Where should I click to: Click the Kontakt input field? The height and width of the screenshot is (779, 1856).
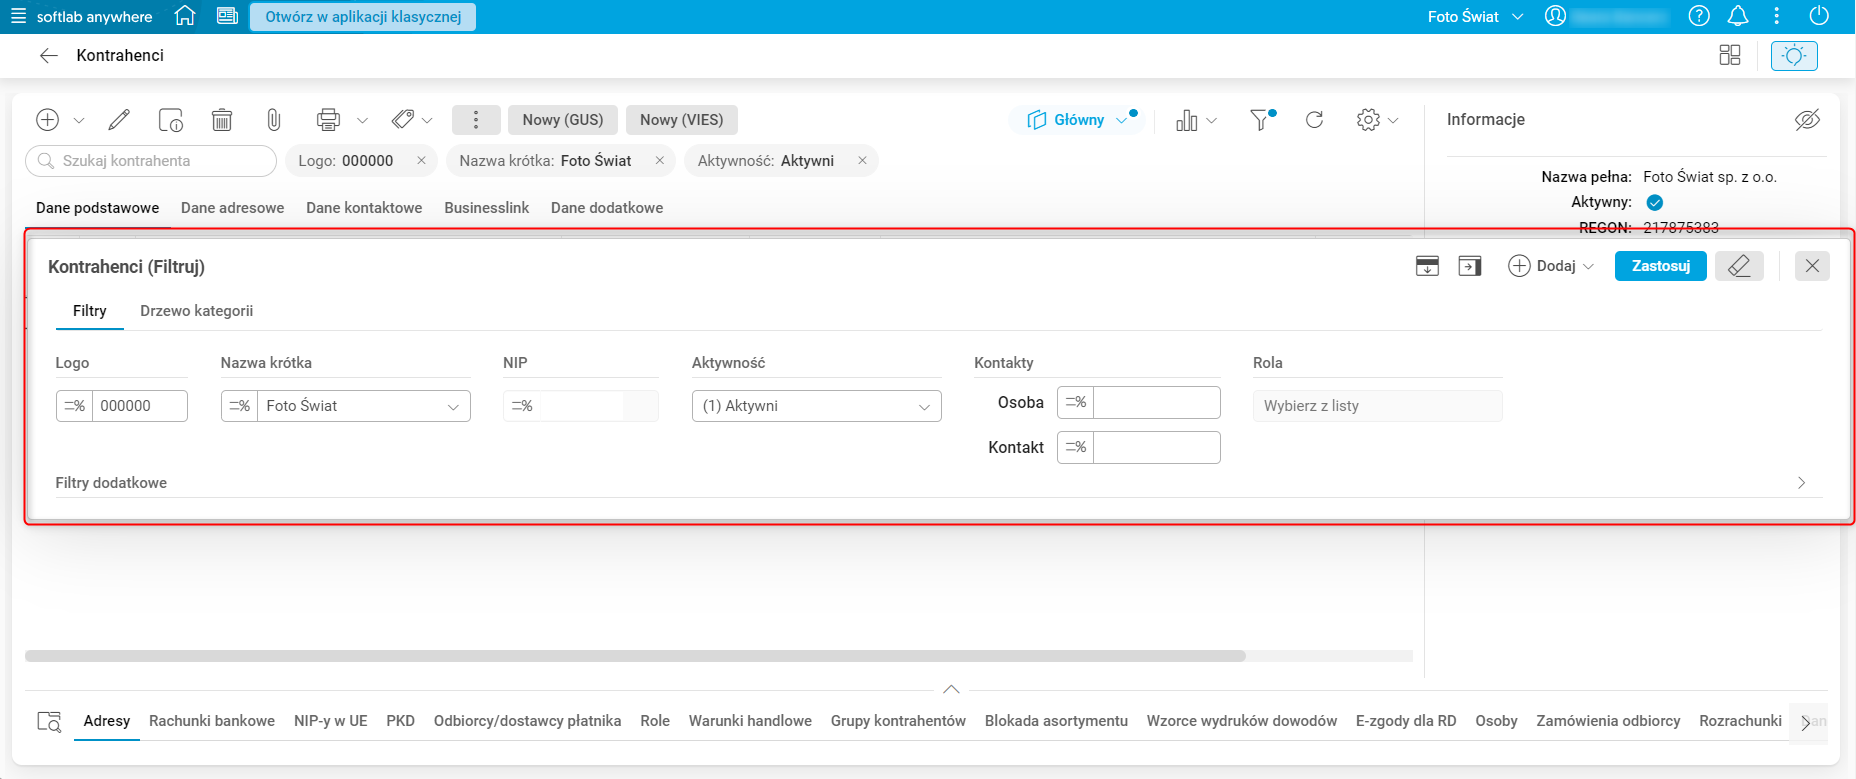[1157, 447]
